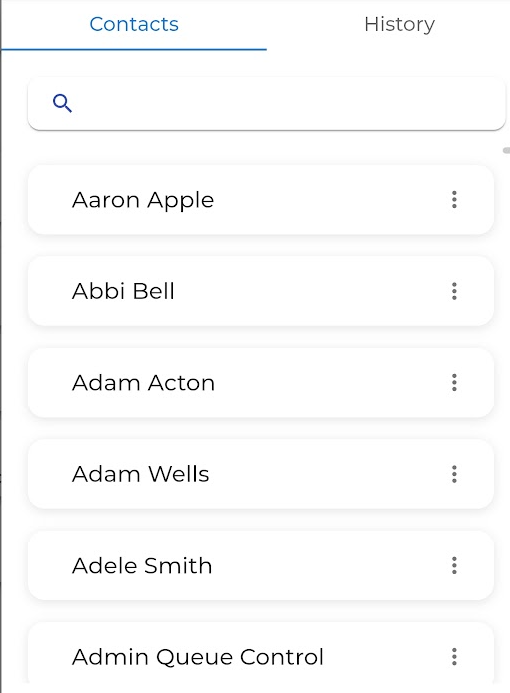Click the Admin Queue Control name text

tap(198, 657)
